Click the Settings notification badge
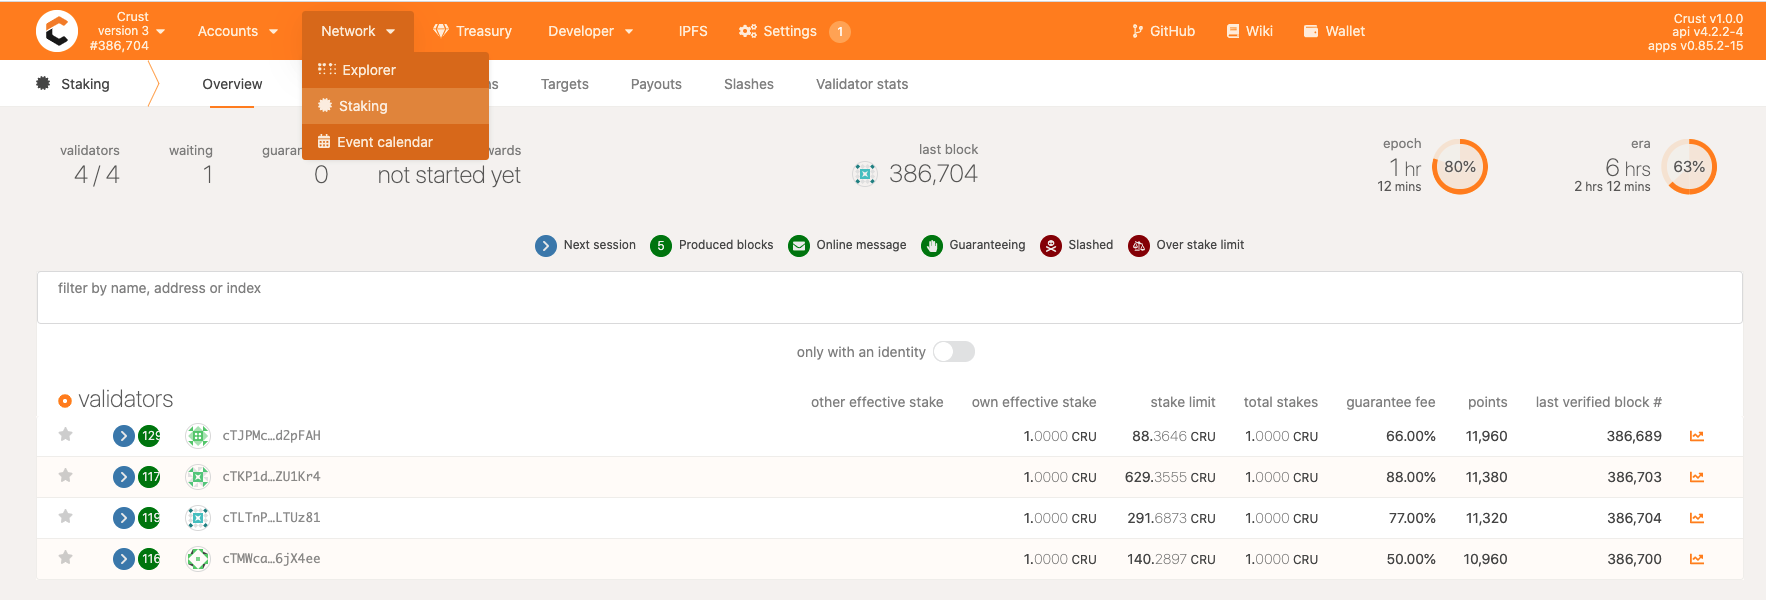The image size is (1766, 600). 840,32
